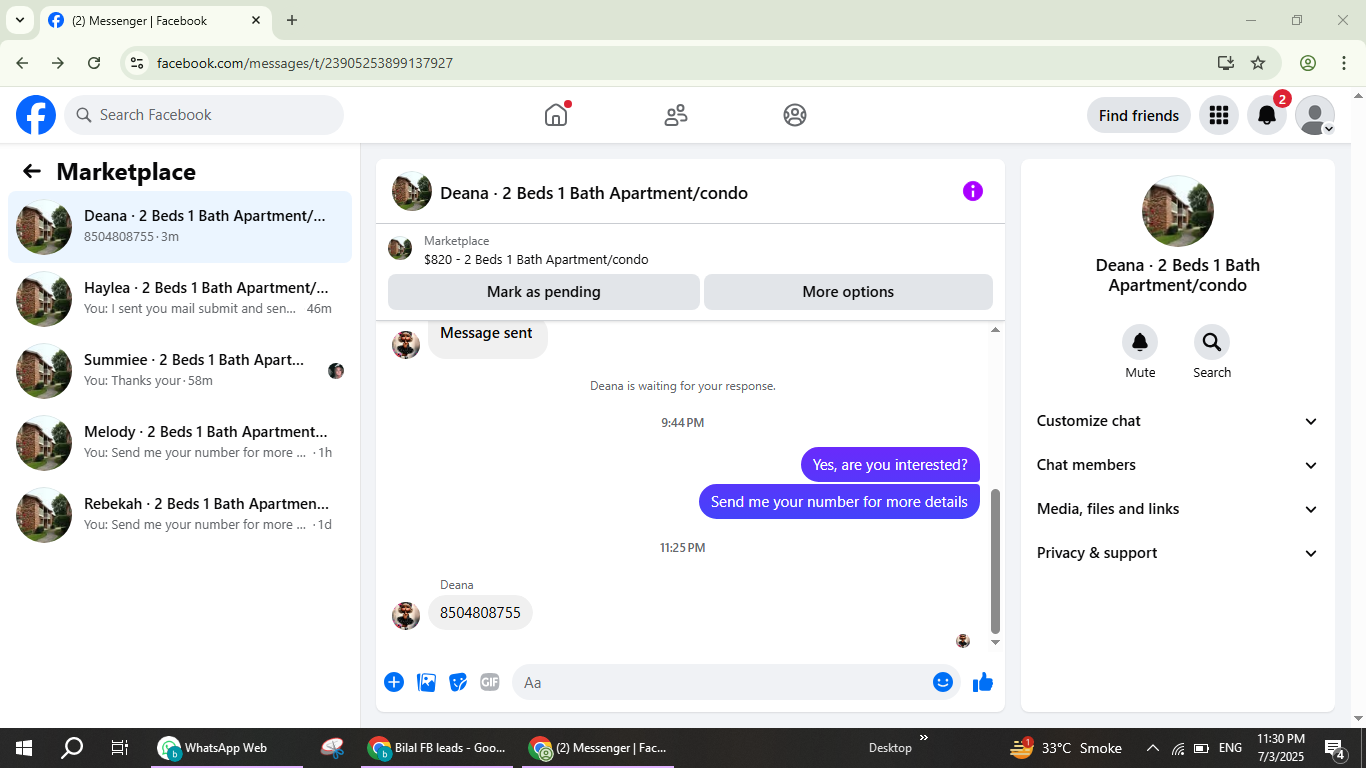Open the Facebook logo home link
Screen dimensions: 1366x768
tap(36, 115)
